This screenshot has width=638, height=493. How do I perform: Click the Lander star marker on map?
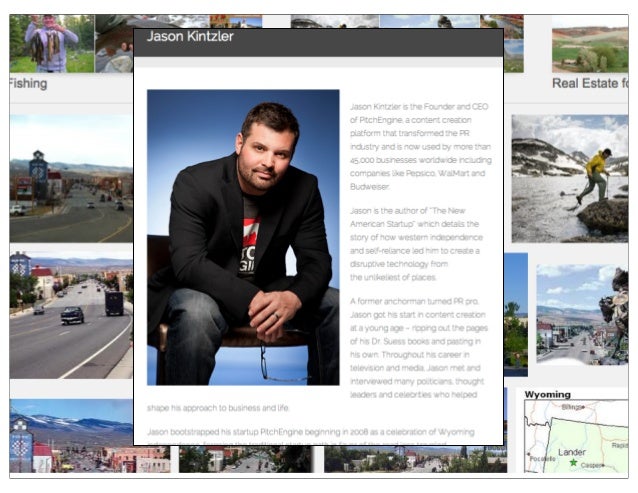coord(573,462)
